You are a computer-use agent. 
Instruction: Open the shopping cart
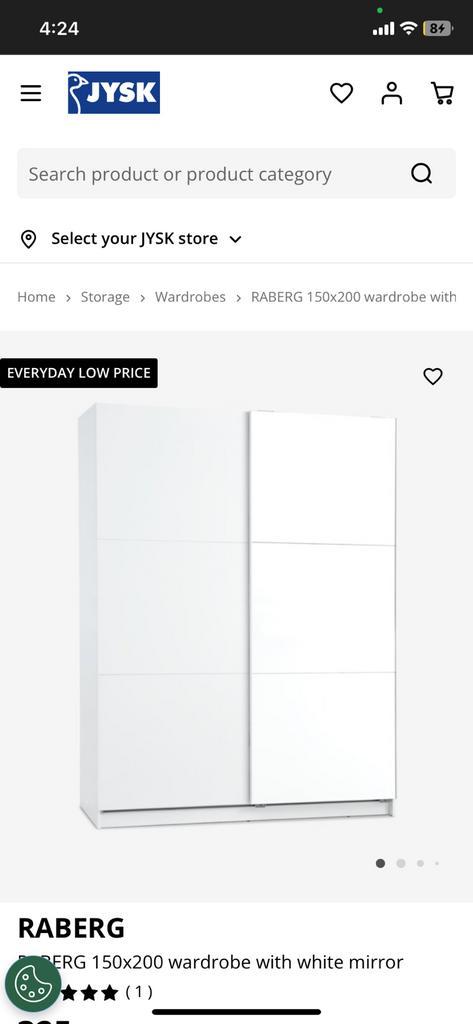click(442, 93)
